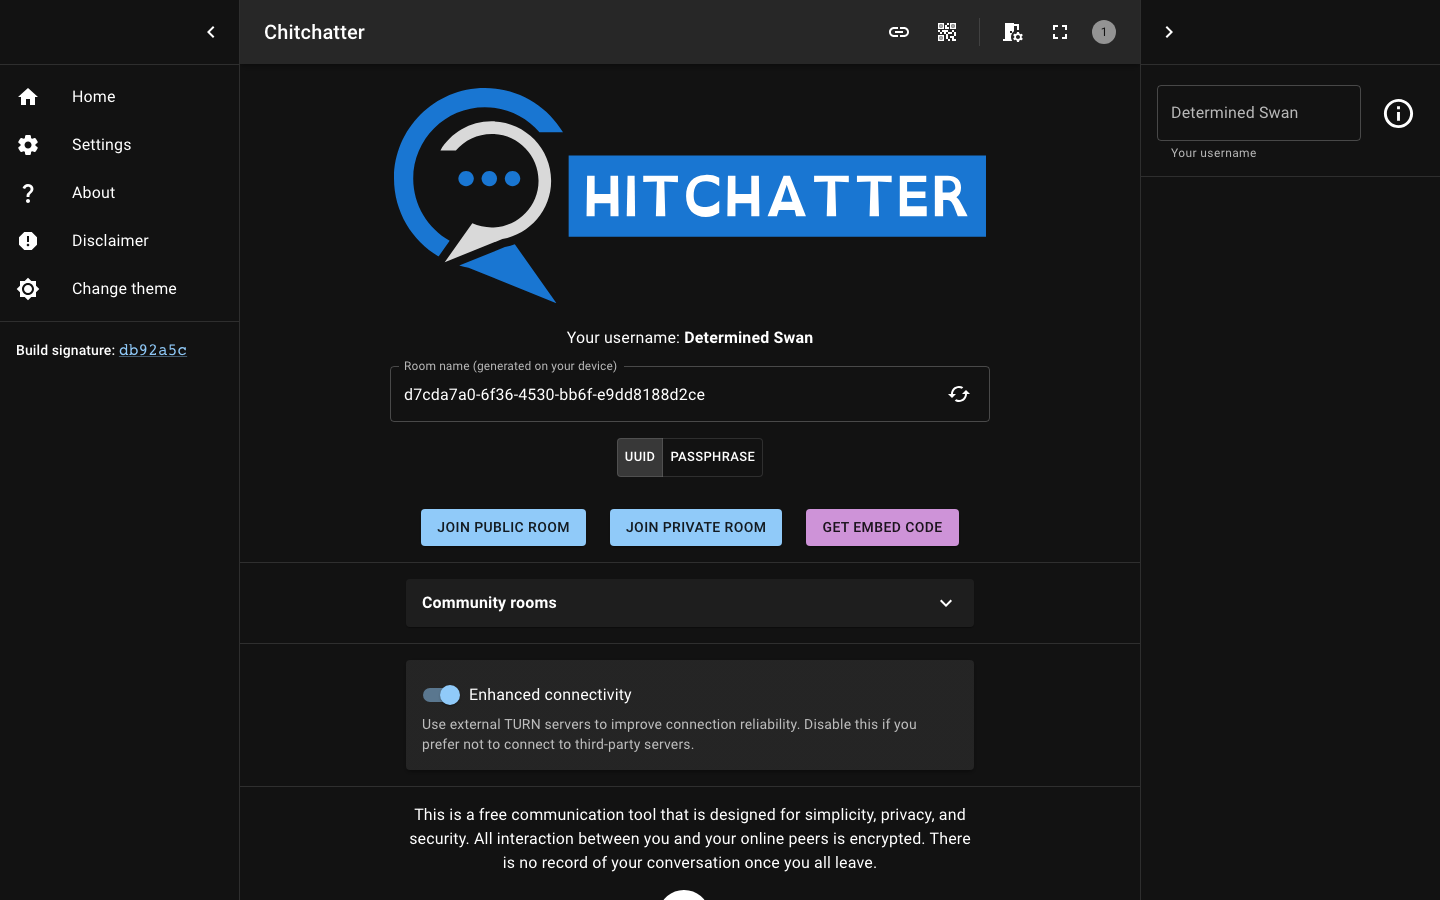Copy the room link via the link icon

point(898,32)
